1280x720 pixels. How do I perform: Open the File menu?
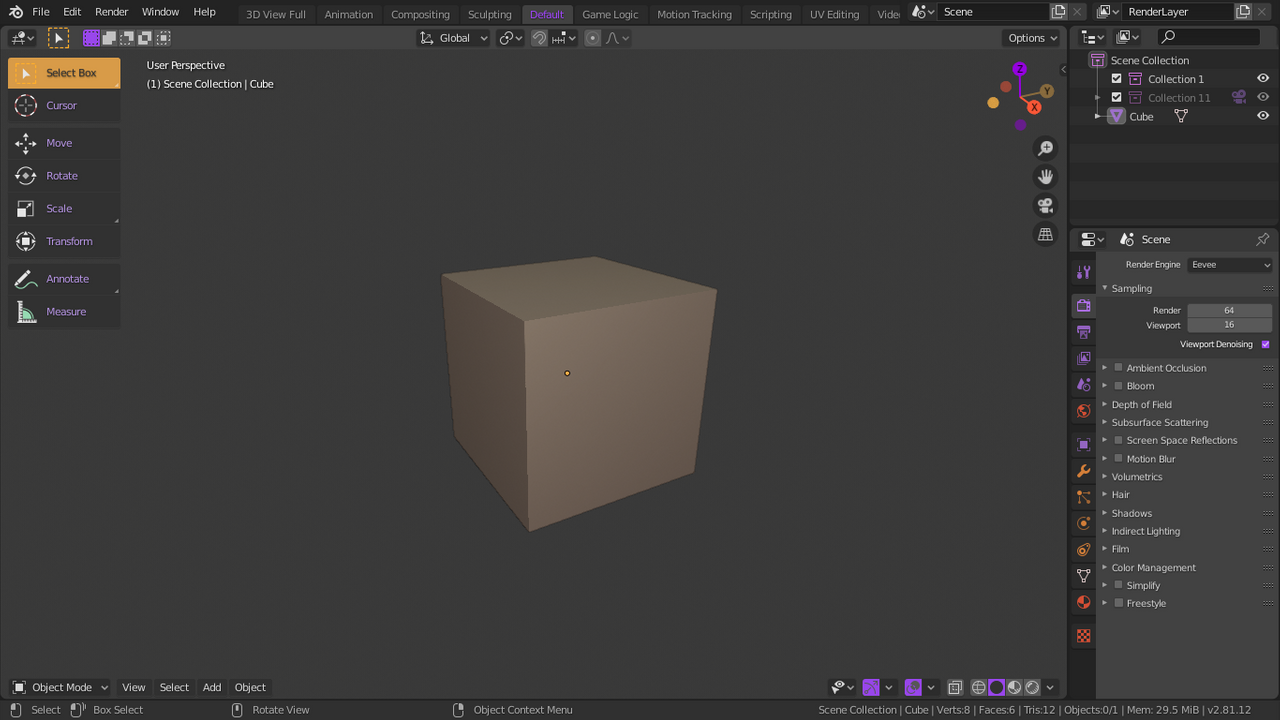tap(41, 12)
